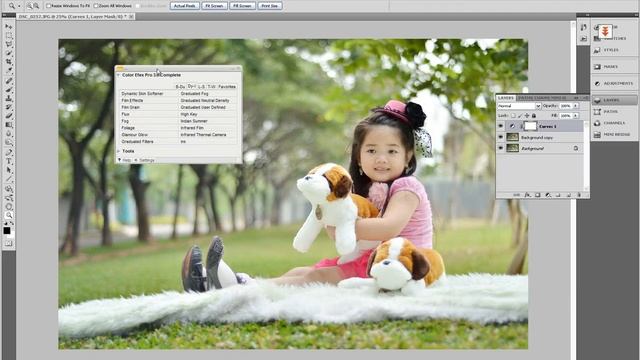Click the Actual Pixels button

pos(184,6)
